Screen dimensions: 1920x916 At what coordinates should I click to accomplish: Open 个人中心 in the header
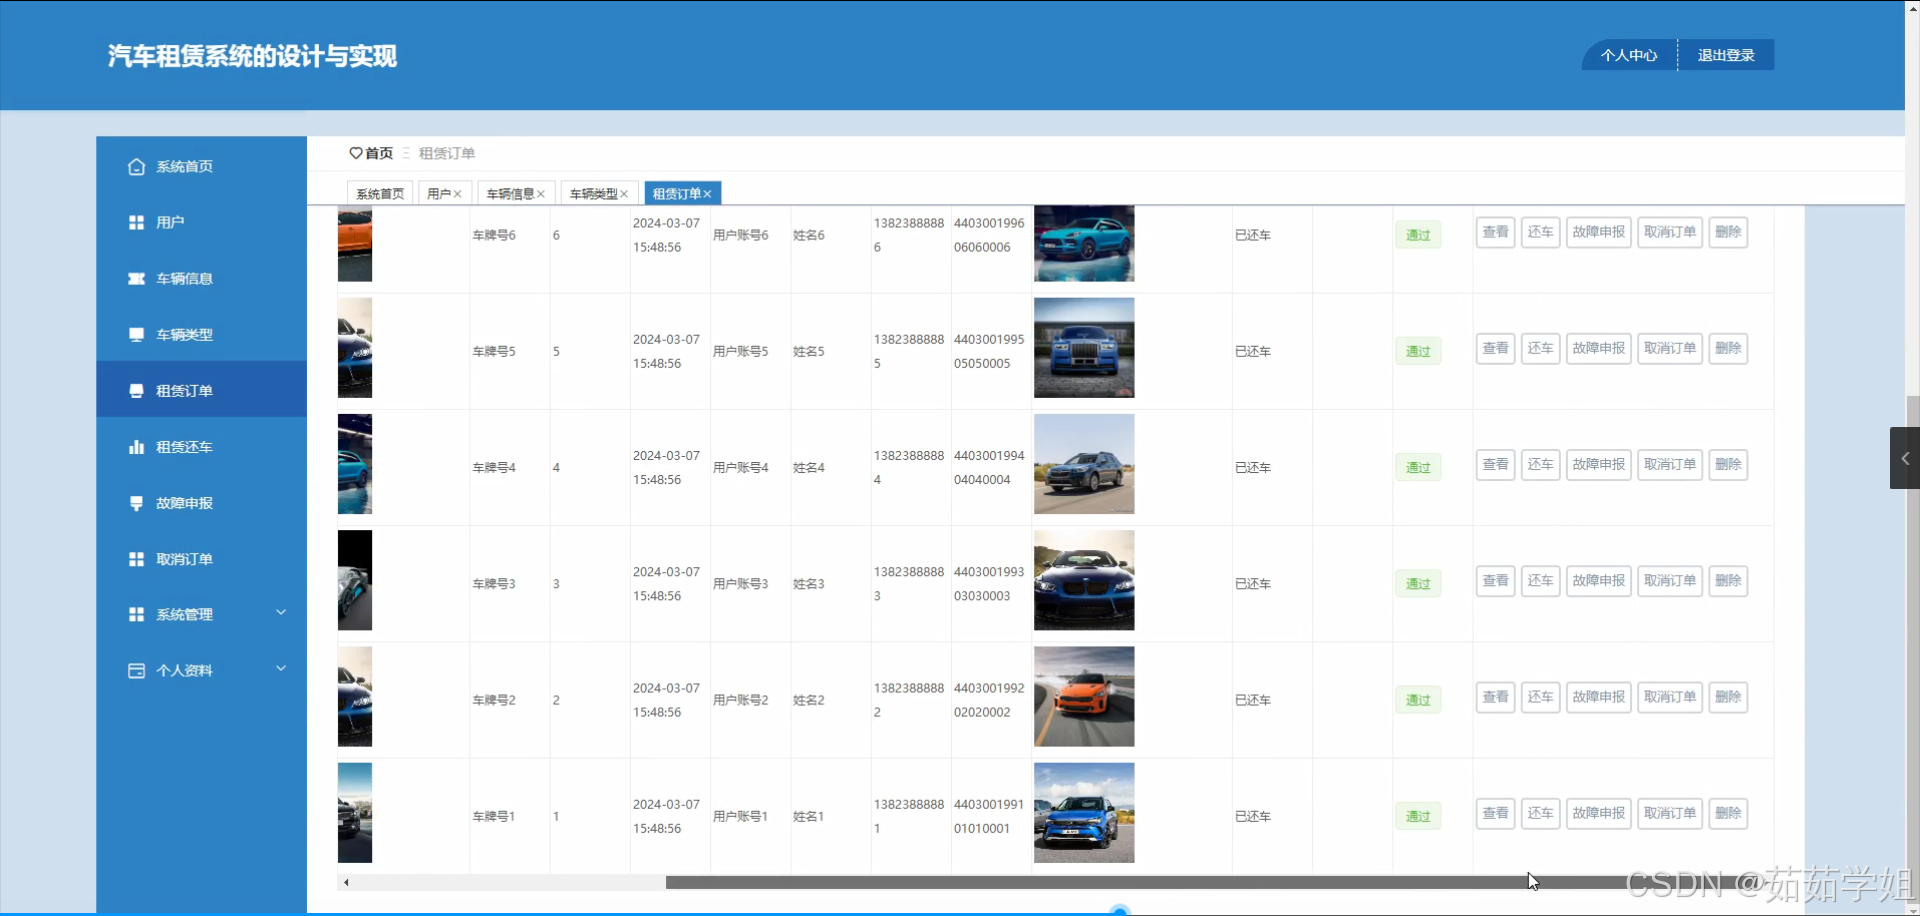point(1629,55)
